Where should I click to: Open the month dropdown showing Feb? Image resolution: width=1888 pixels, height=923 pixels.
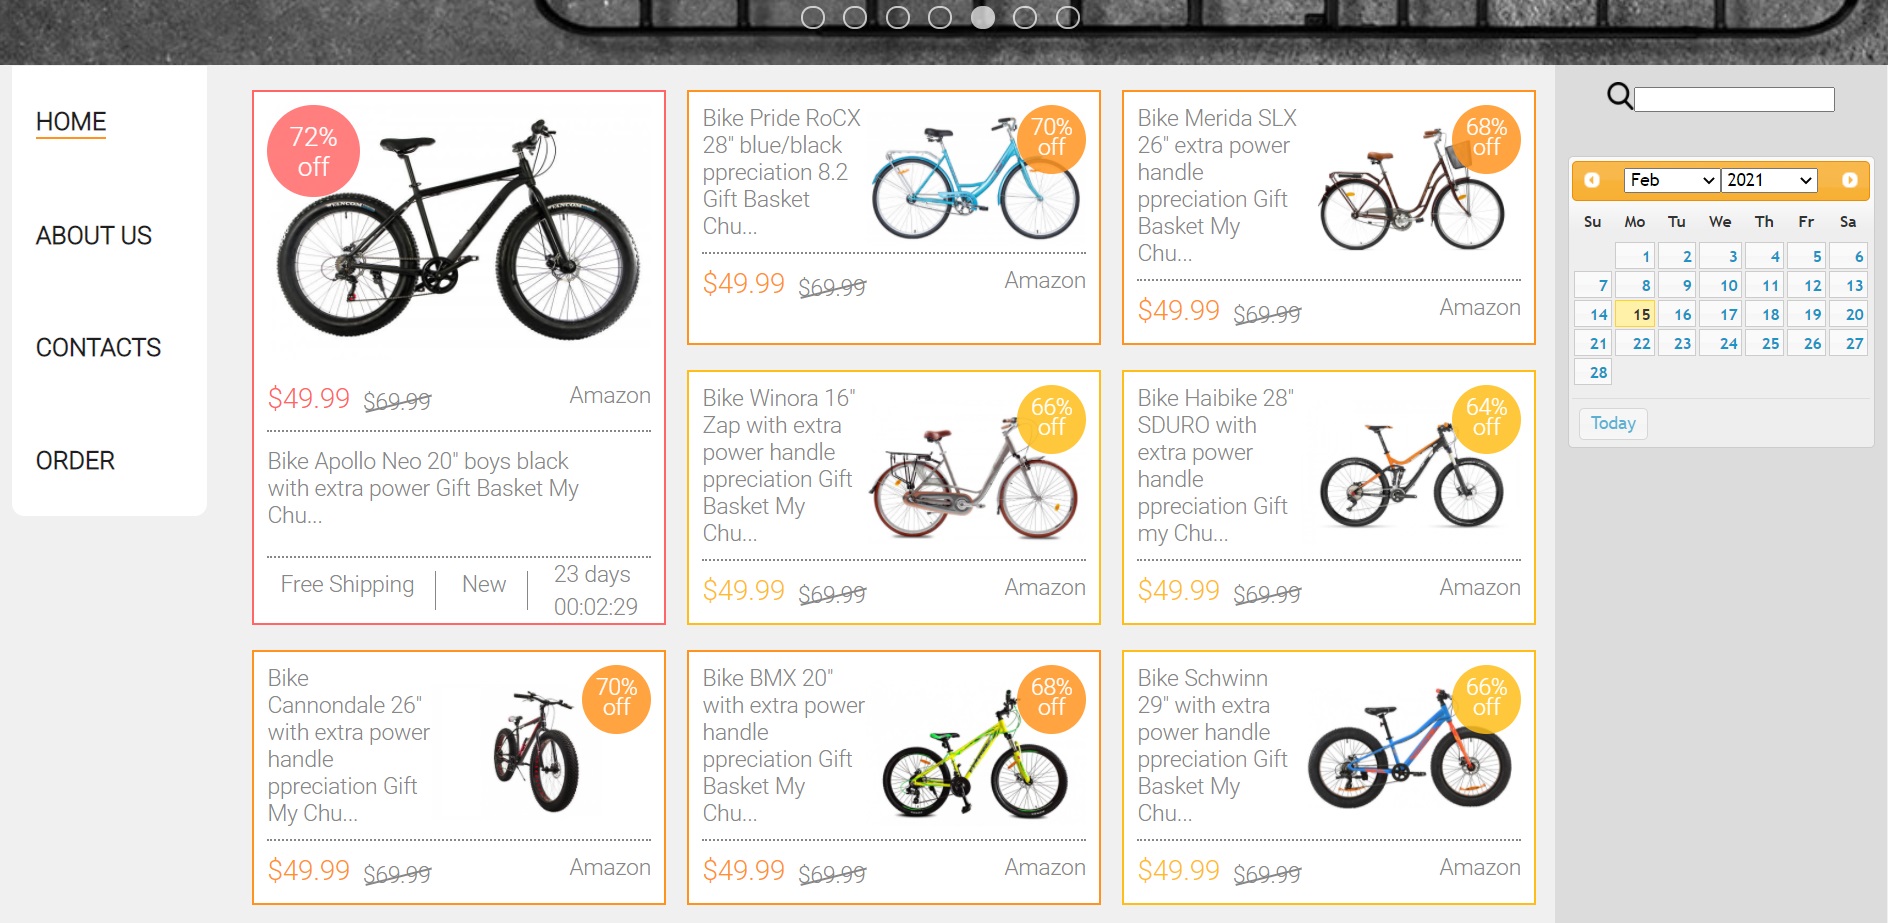[1671, 180]
